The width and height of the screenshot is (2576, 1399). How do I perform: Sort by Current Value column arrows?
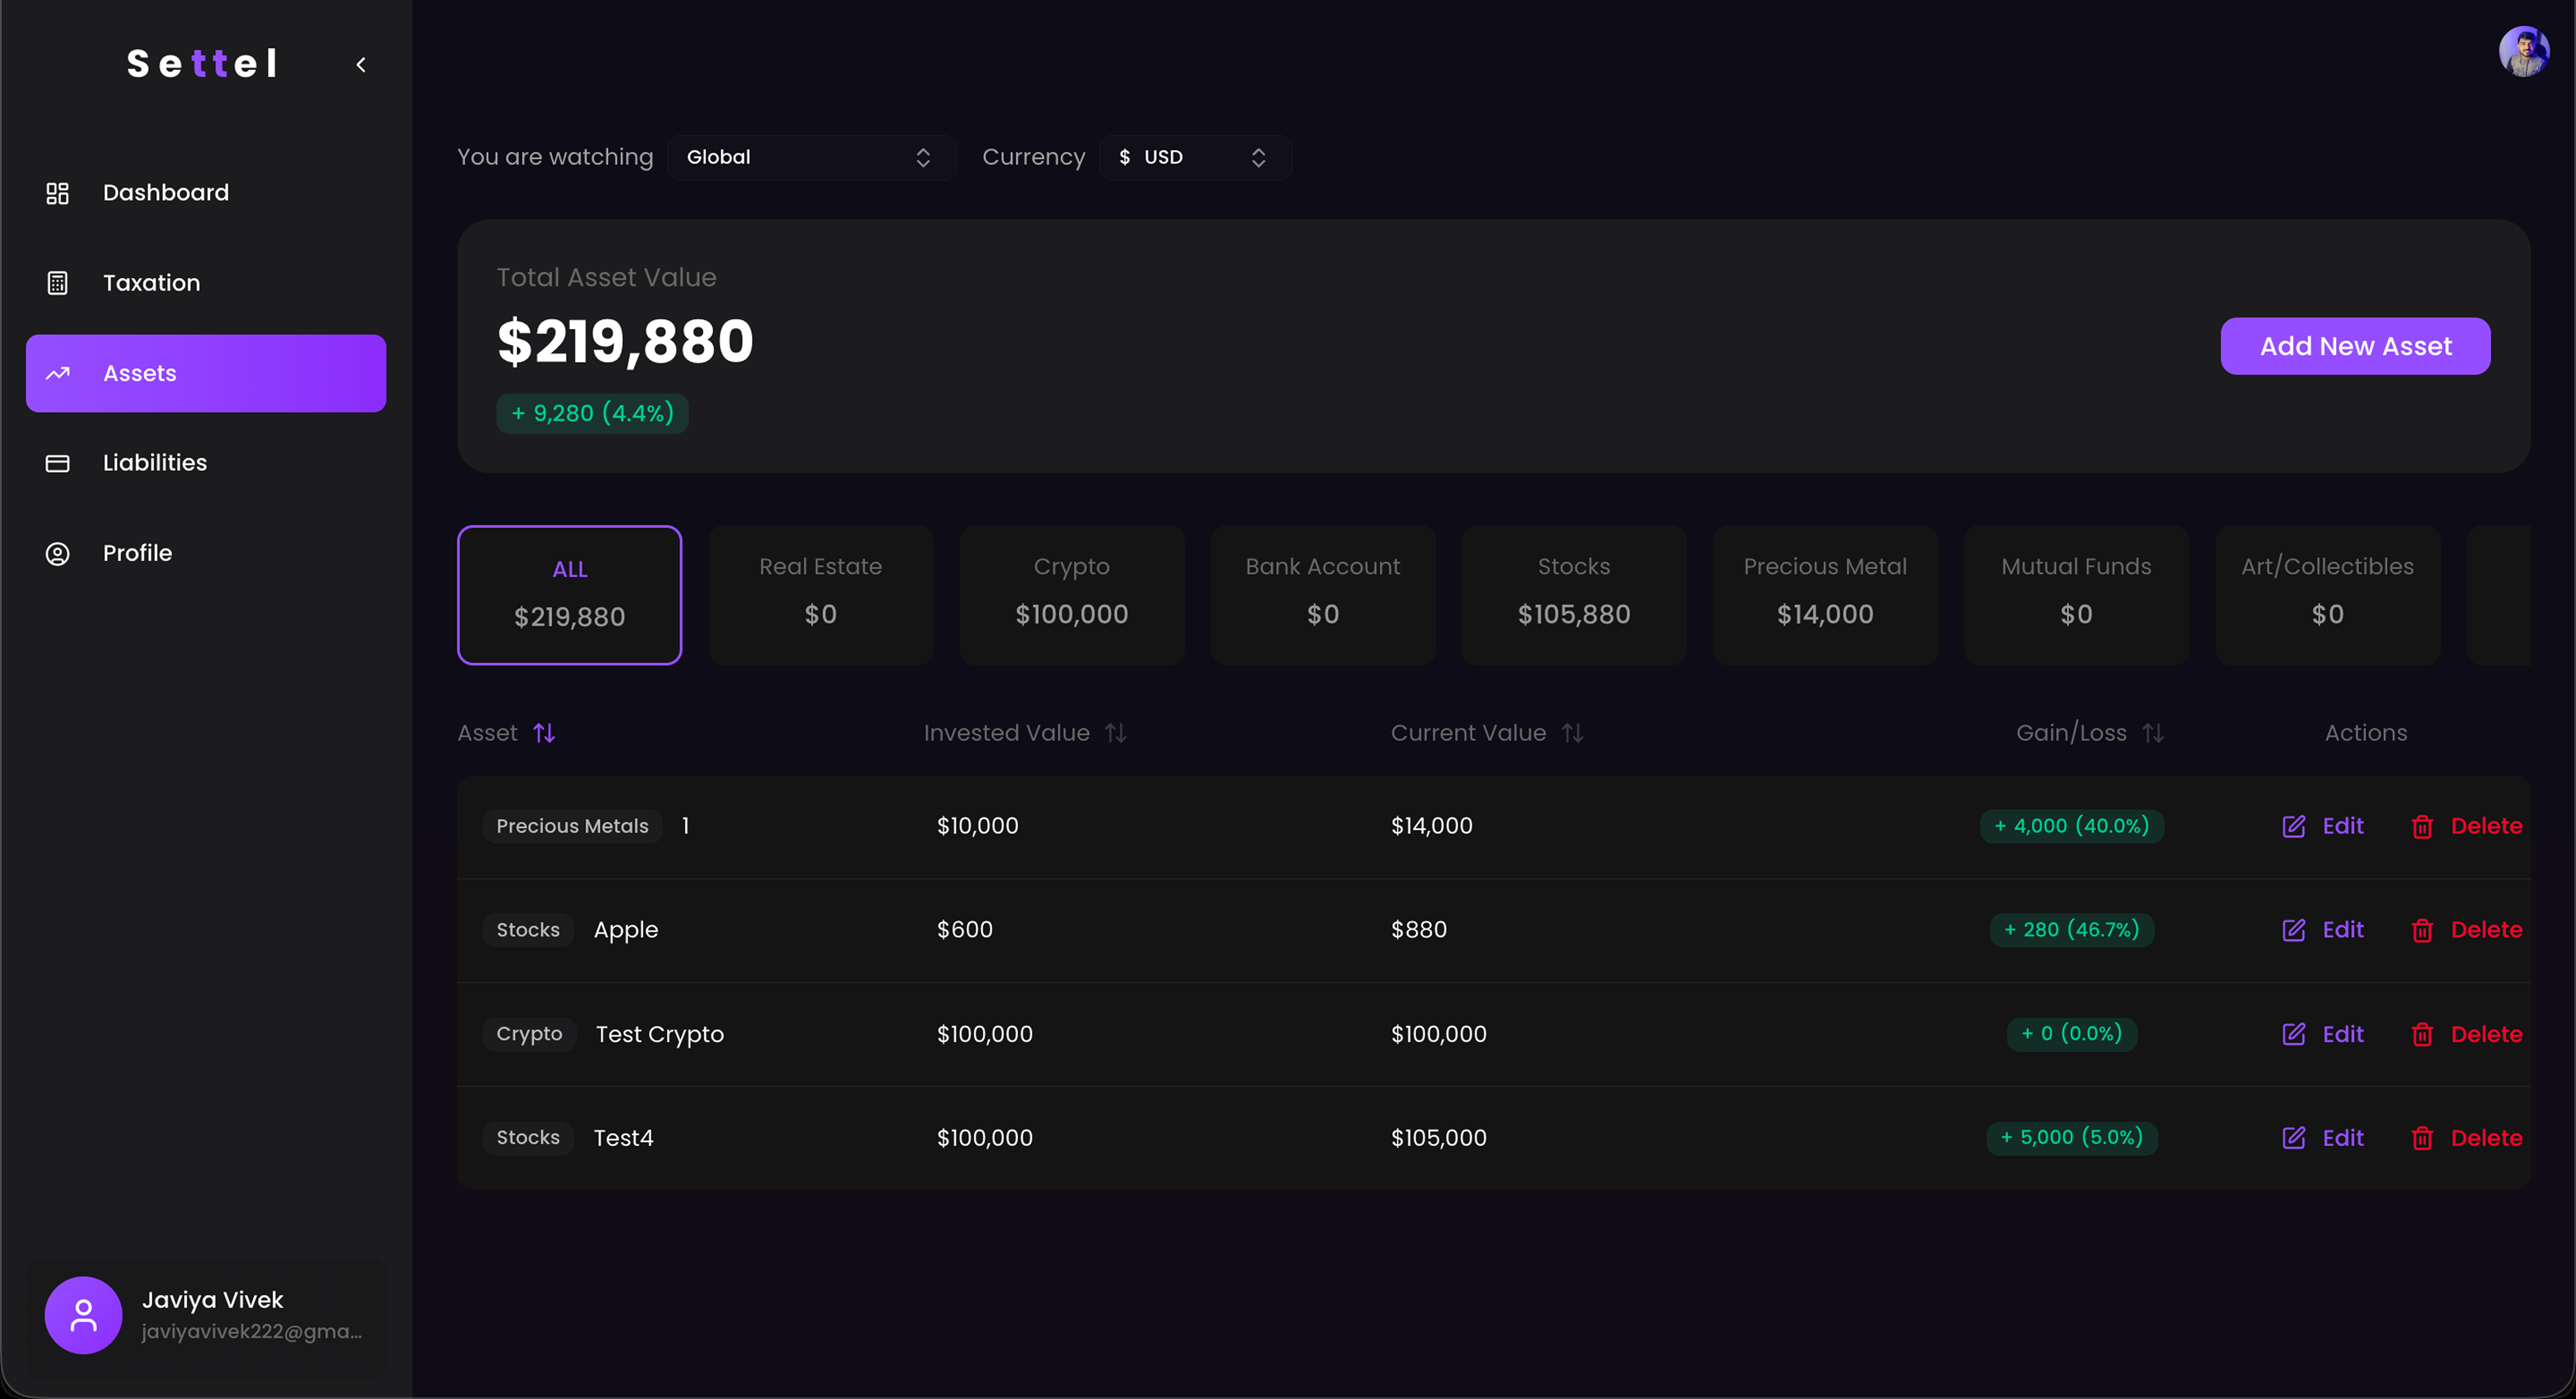click(x=1572, y=733)
